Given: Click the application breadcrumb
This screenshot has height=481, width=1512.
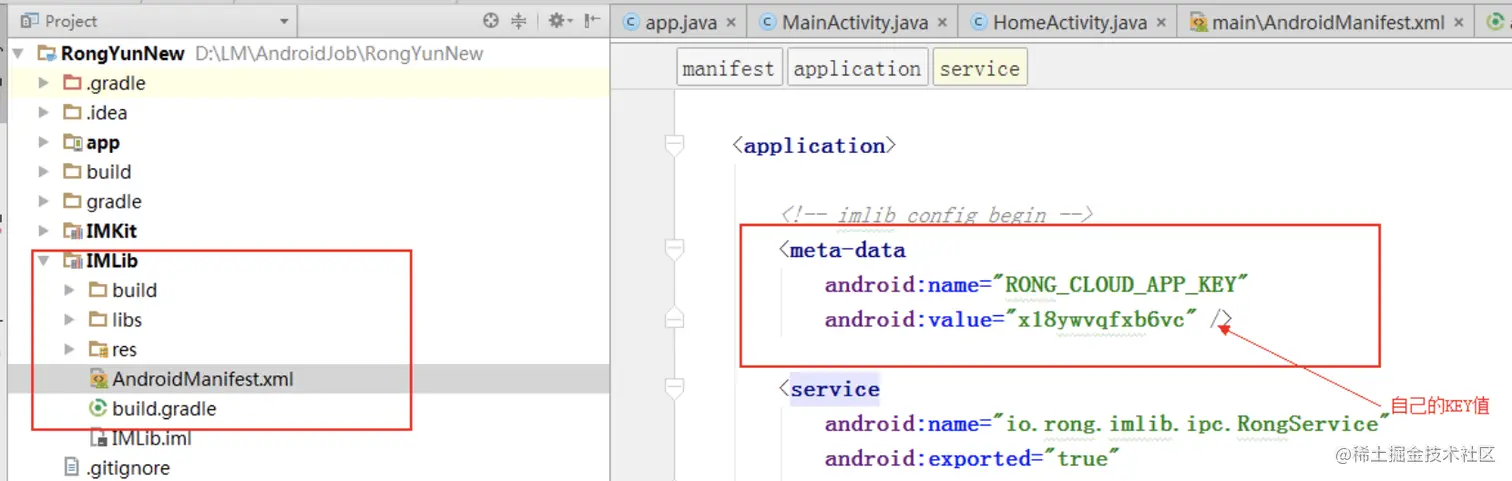Looking at the screenshot, I should (857, 69).
